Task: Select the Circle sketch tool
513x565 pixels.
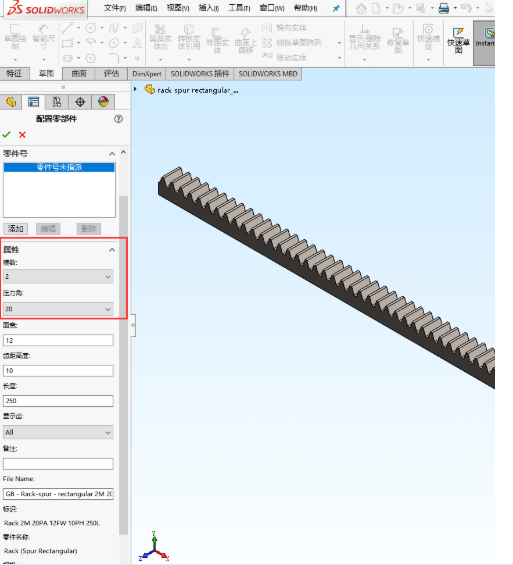Action: point(90,28)
